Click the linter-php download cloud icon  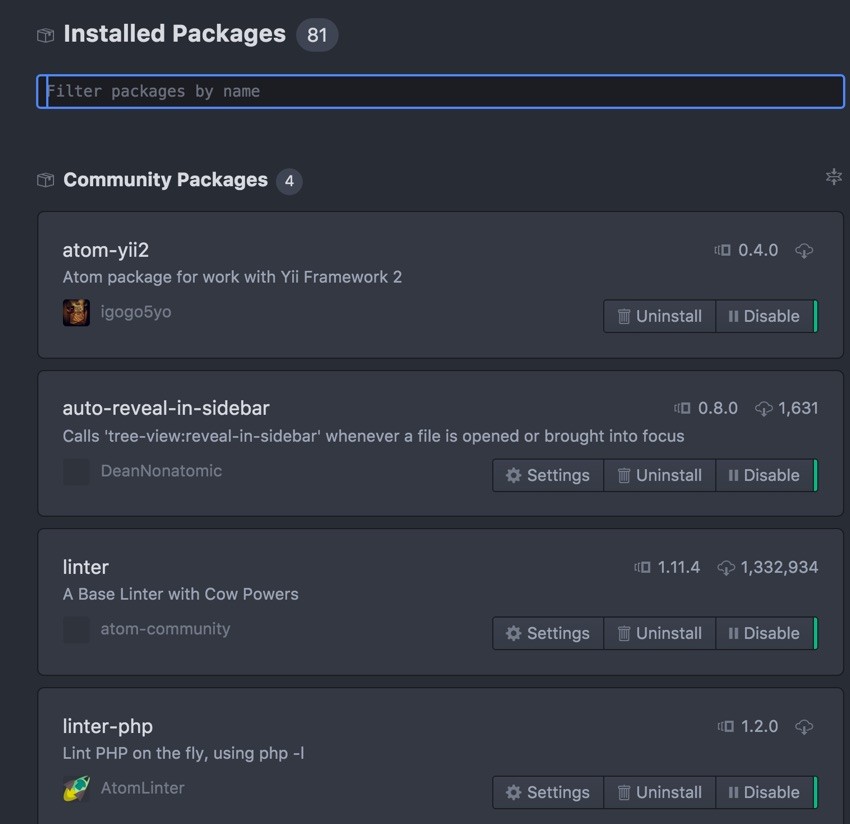coord(804,726)
